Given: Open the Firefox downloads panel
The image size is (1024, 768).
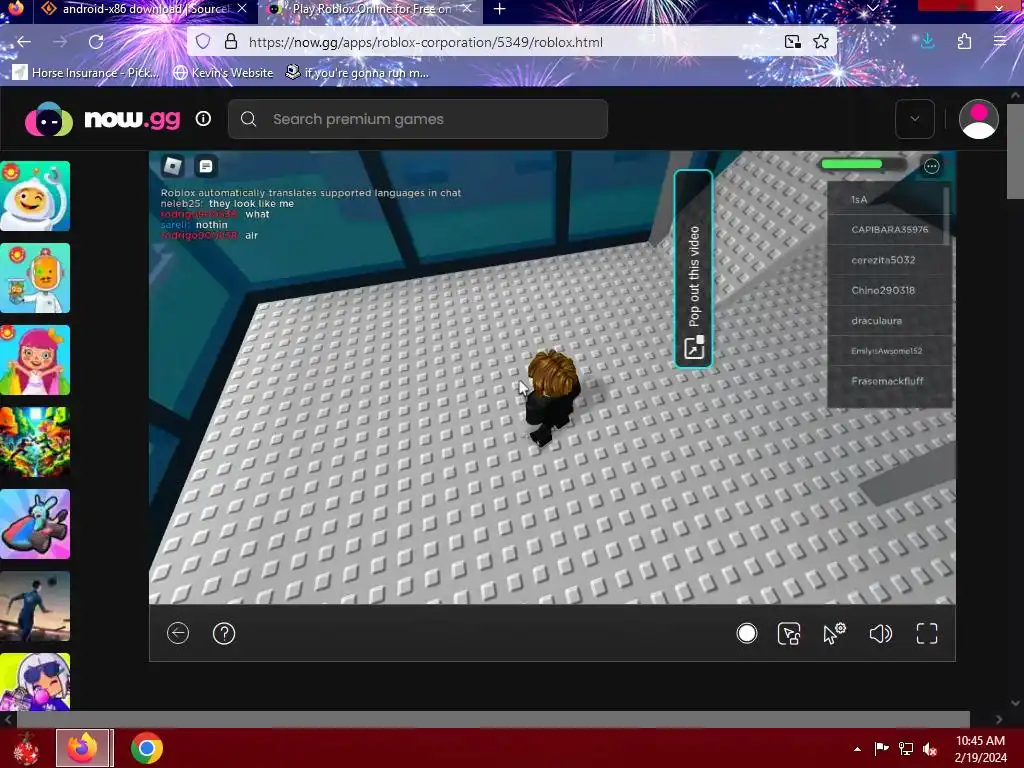Looking at the screenshot, I should (927, 42).
